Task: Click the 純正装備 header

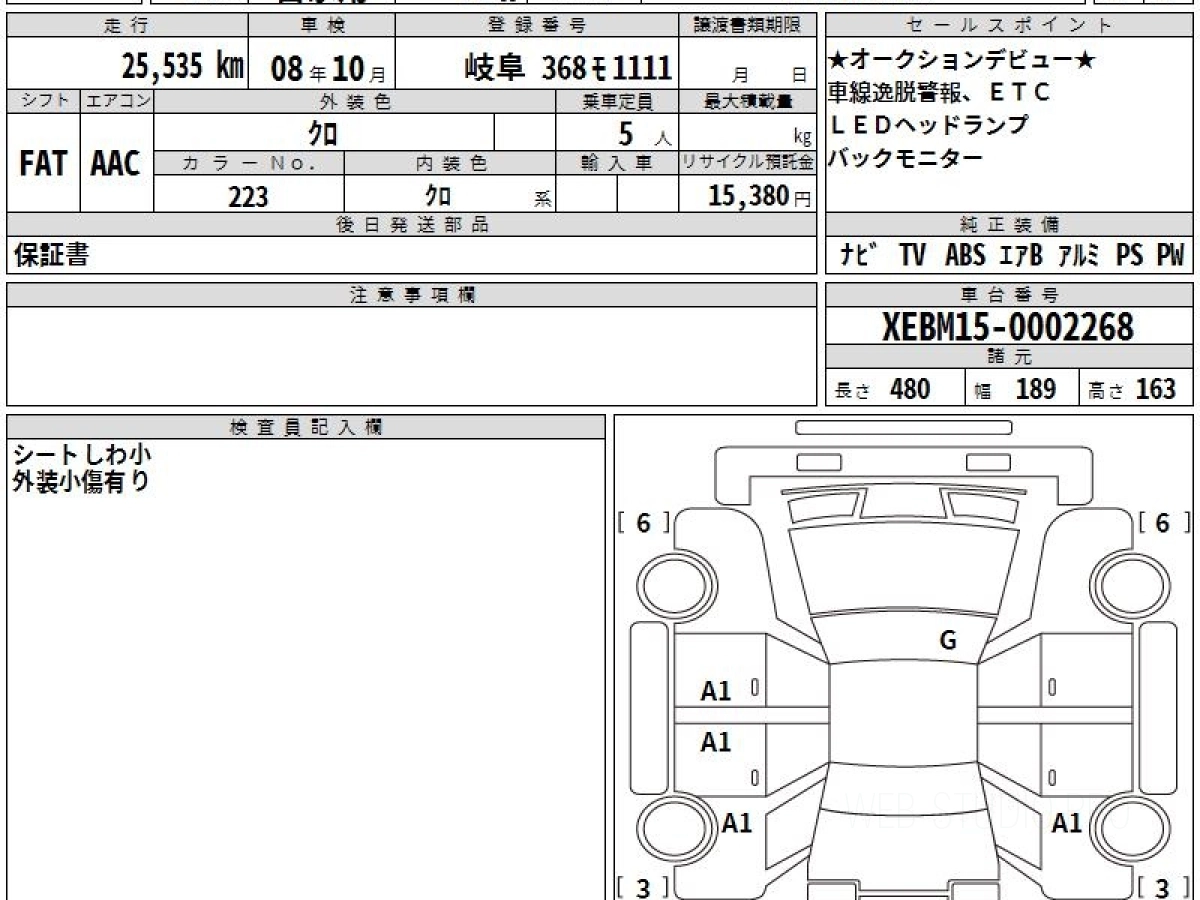Action: pyautogui.click(x=1009, y=225)
